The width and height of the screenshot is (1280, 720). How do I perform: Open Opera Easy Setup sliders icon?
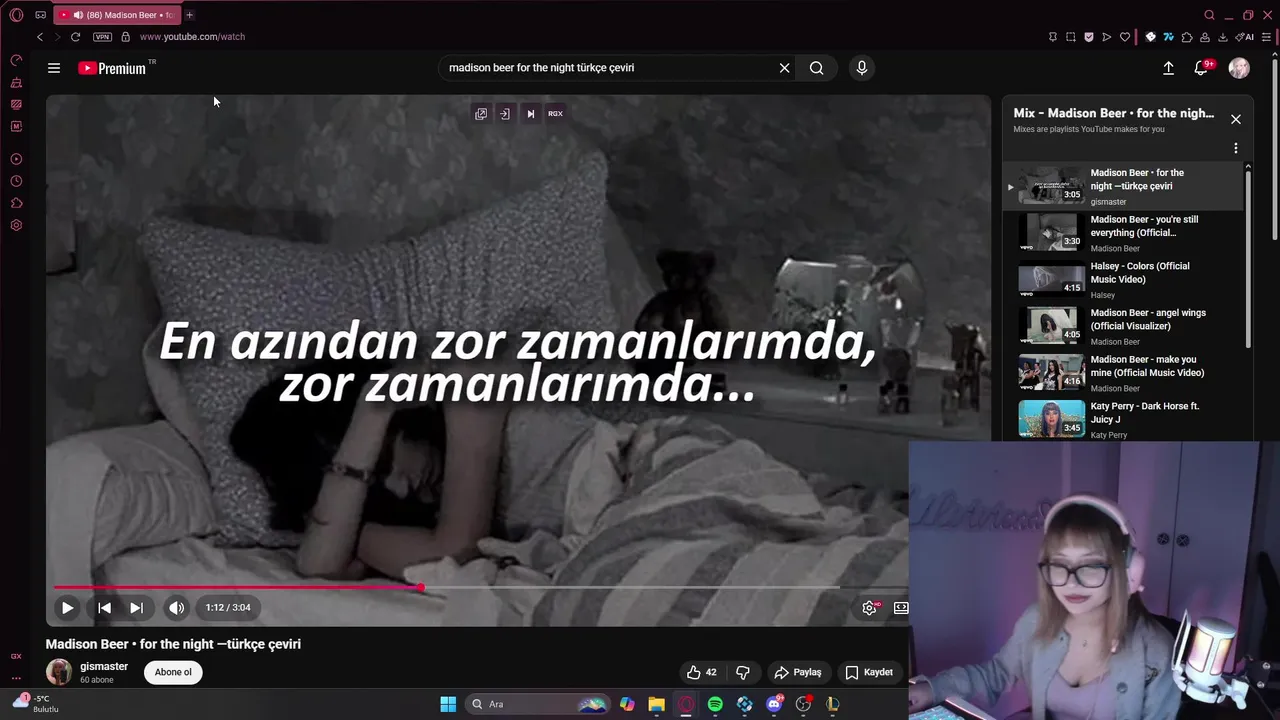(1267, 37)
